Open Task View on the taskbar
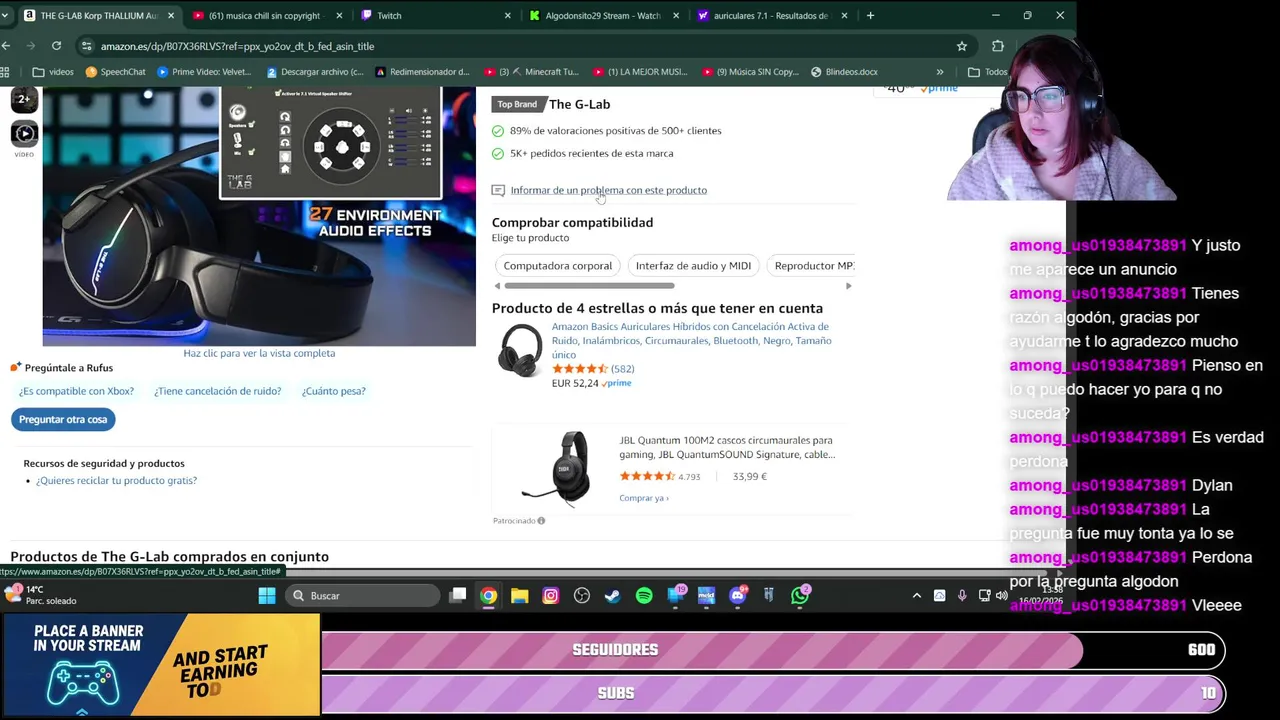This screenshot has width=1280, height=720. (x=458, y=596)
